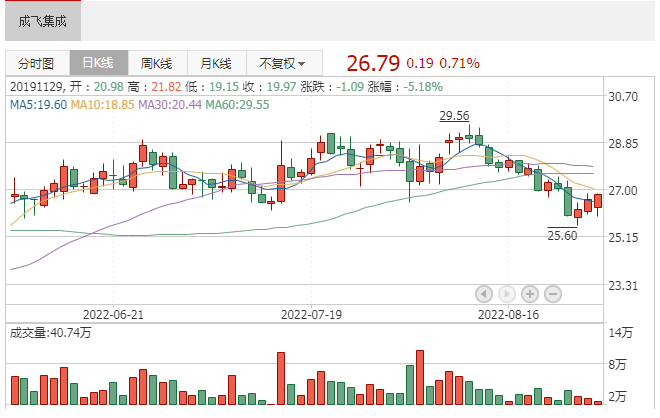Zoom in the K-line chart with plus

point(529,293)
